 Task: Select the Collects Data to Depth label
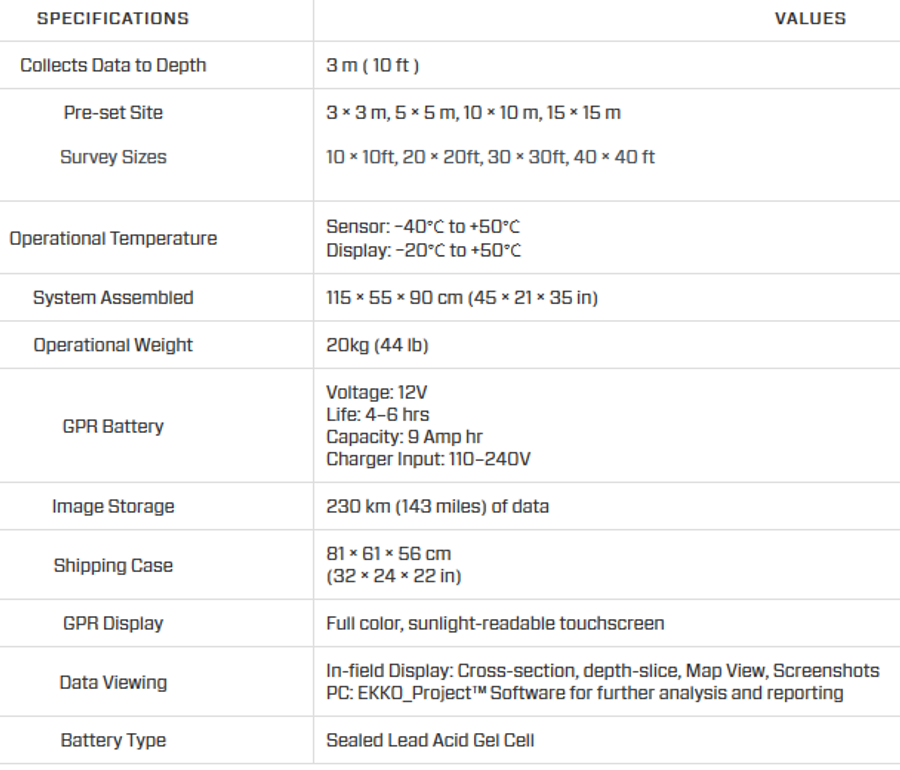click(113, 66)
